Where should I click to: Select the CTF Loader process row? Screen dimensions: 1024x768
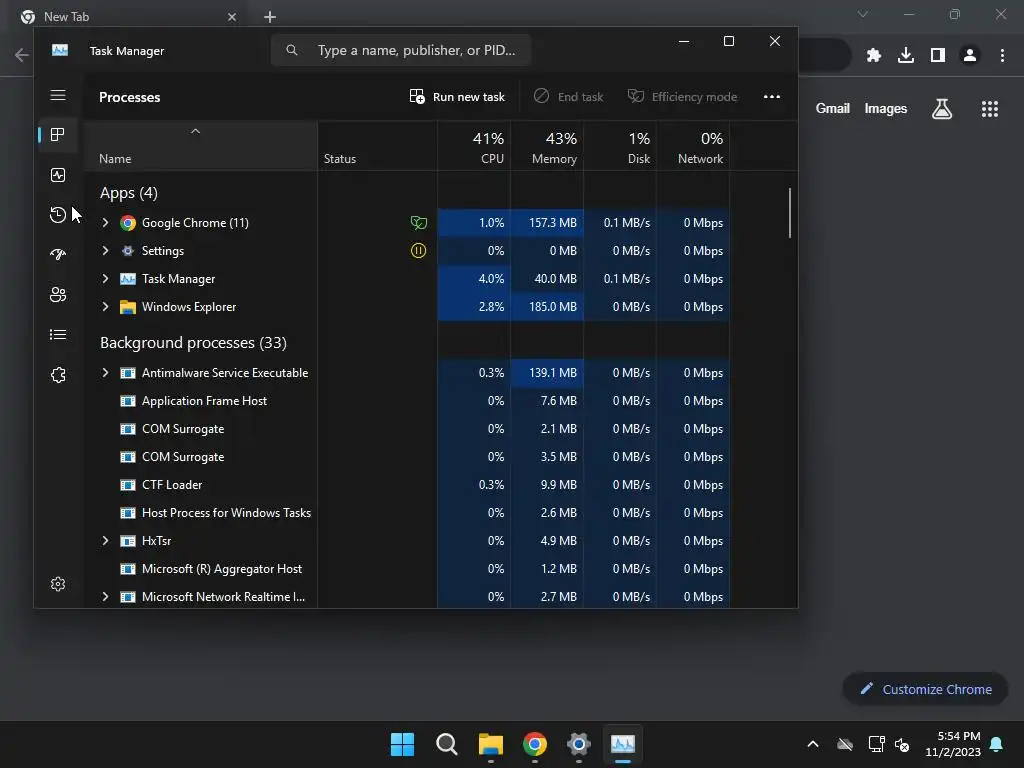(x=406, y=485)
